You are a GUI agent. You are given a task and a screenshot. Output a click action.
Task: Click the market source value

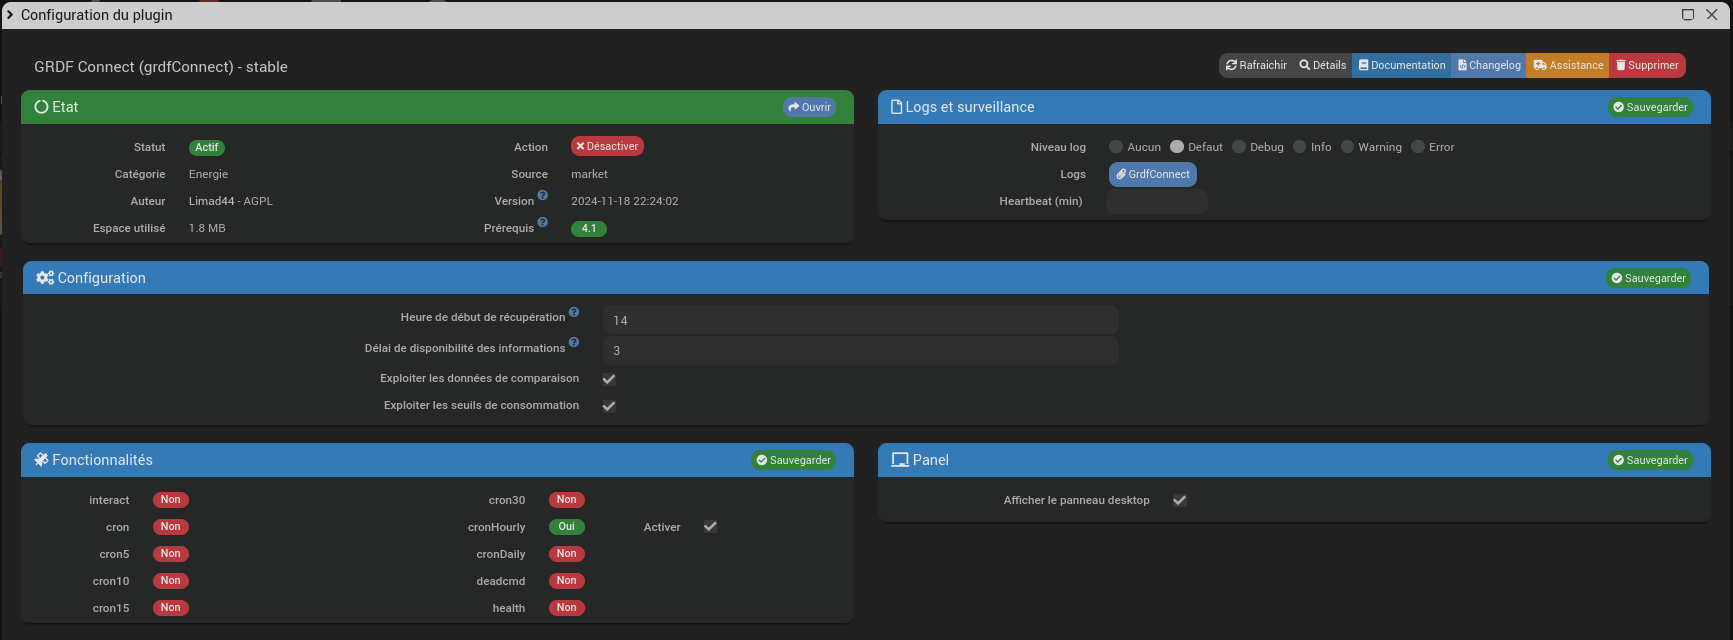pyautogui.click(x=590, y=174)
